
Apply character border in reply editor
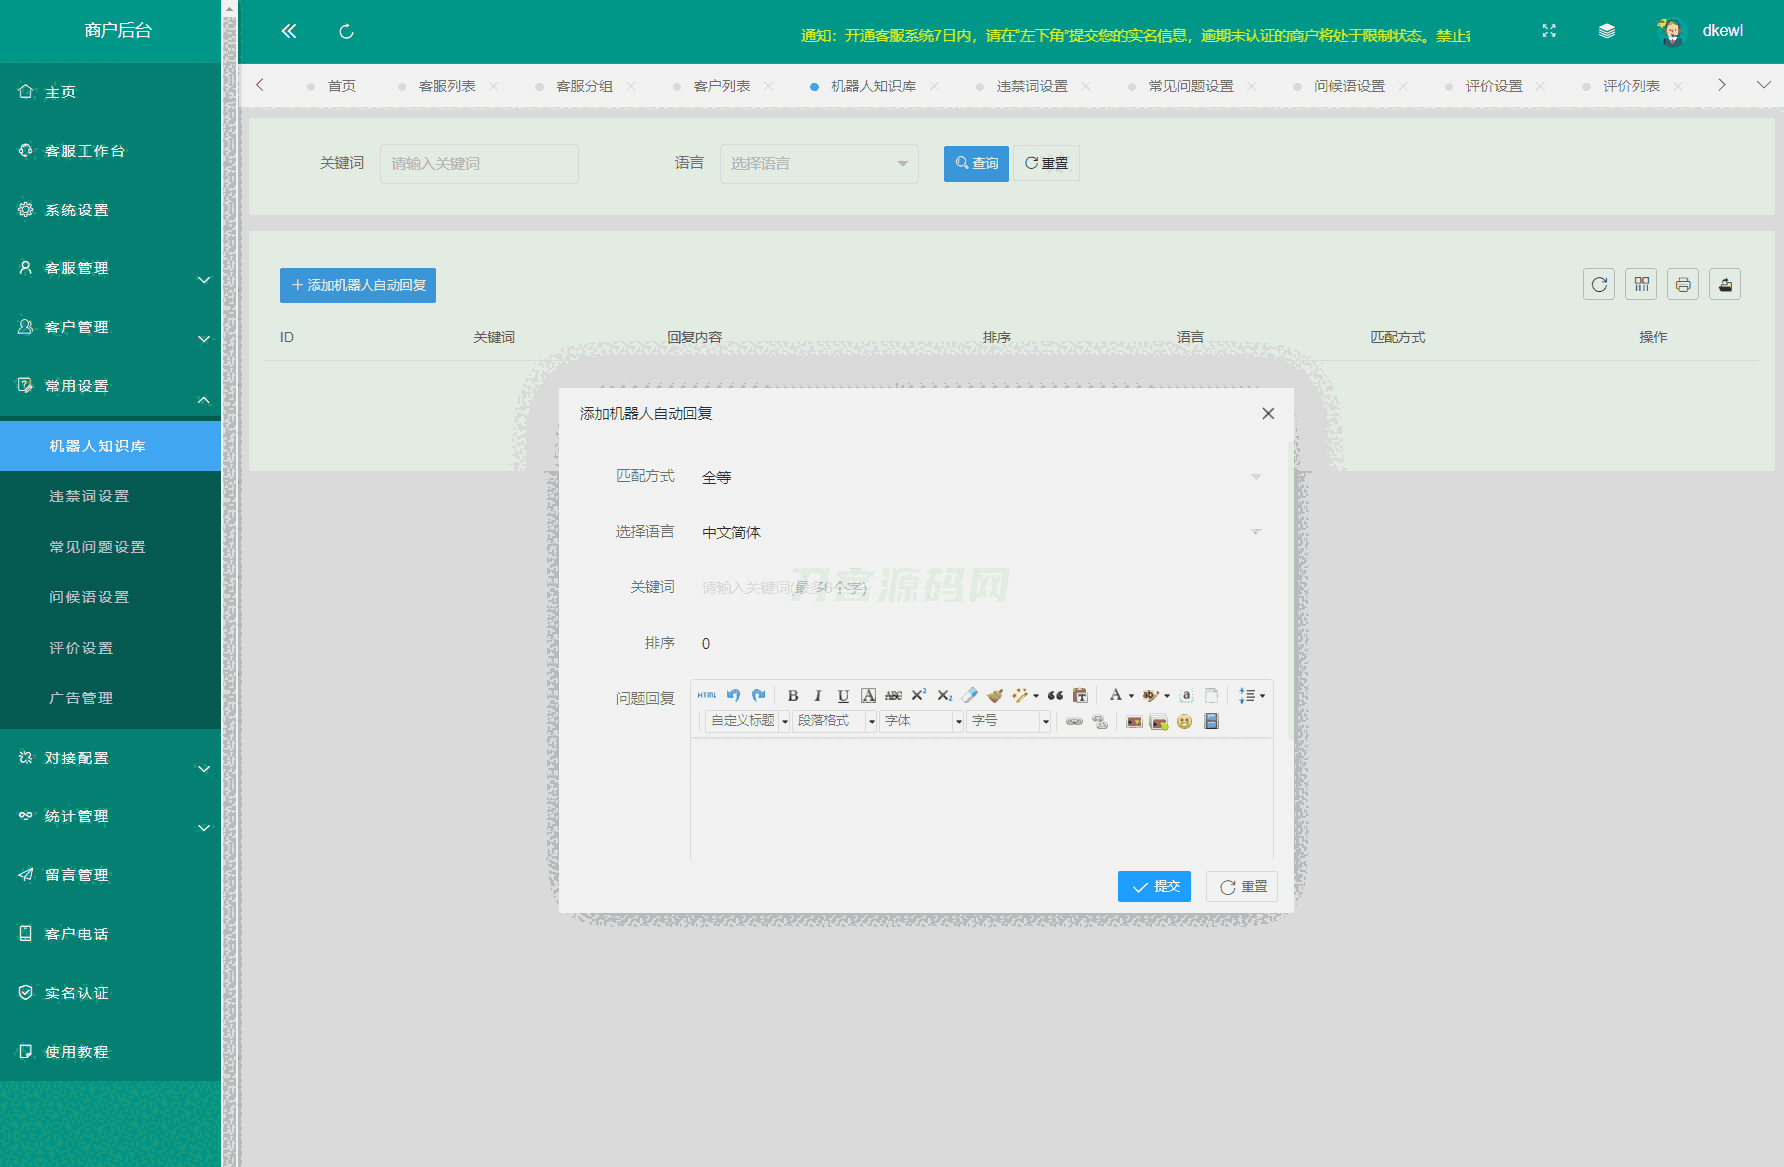(x=868, y=695)
